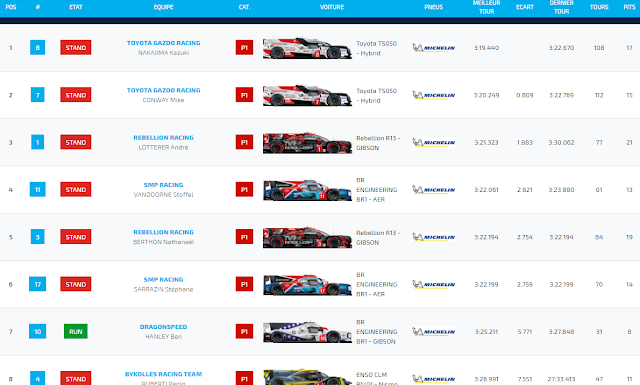Click the STAND status badge for car 11

tap(76, 189)
